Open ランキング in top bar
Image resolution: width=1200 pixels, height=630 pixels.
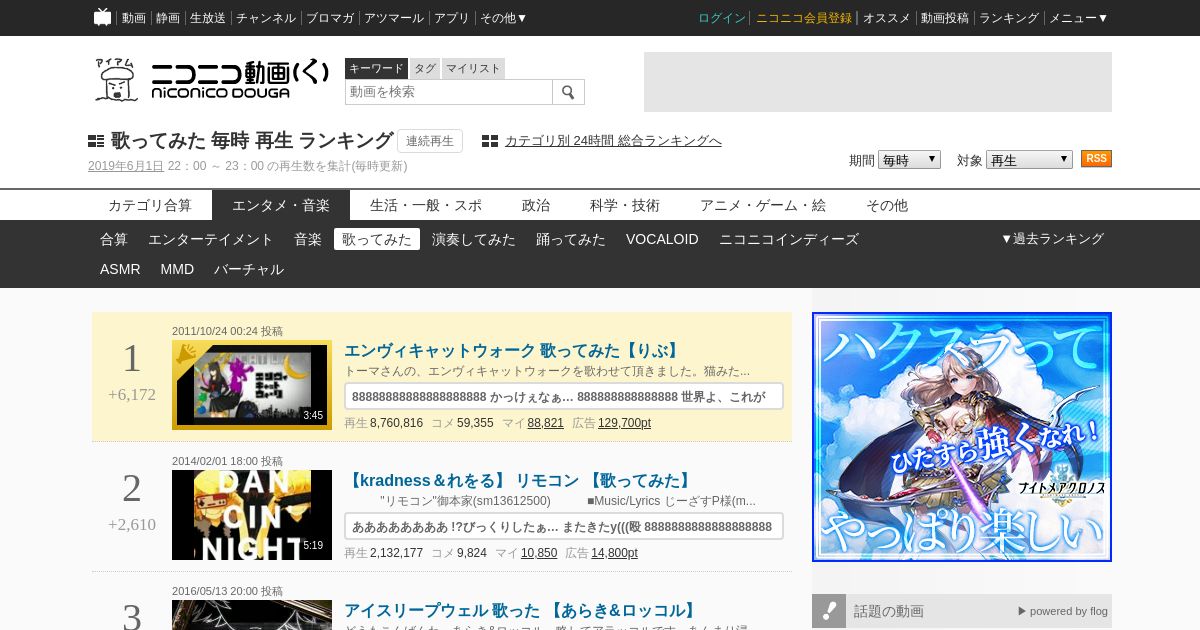(1009, 18)
